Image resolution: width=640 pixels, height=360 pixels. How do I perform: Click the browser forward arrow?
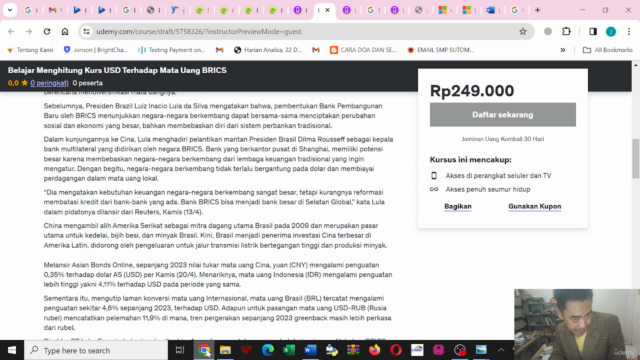click(29, 31)
